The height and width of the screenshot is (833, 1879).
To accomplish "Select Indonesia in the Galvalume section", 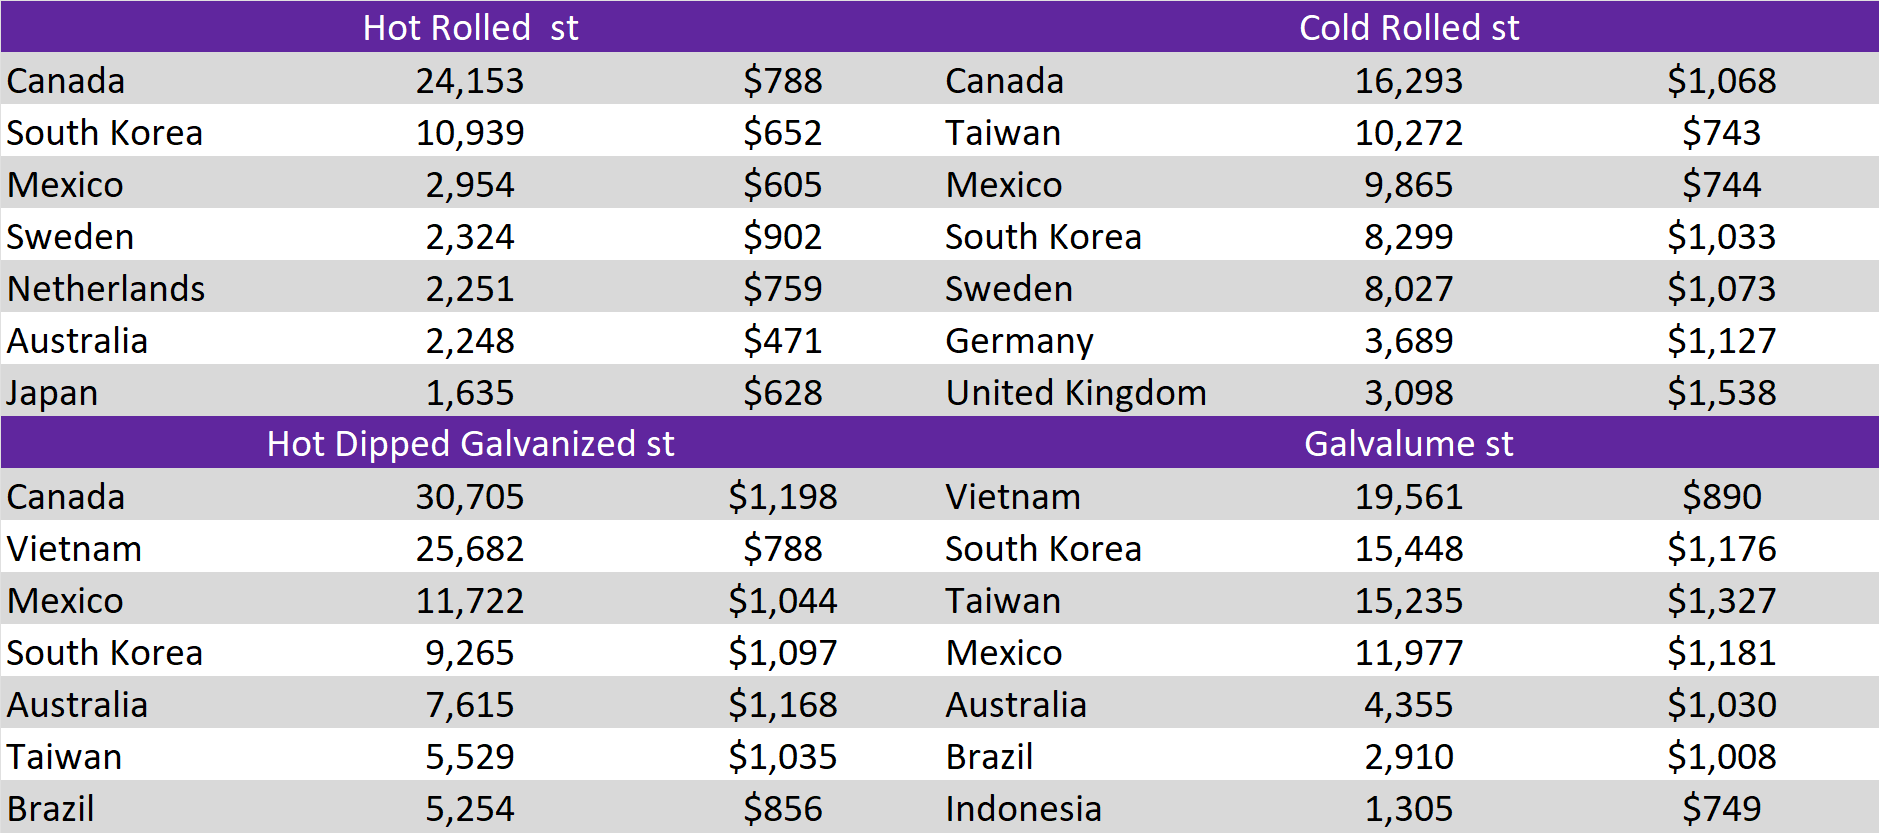I will [1023, 809].
